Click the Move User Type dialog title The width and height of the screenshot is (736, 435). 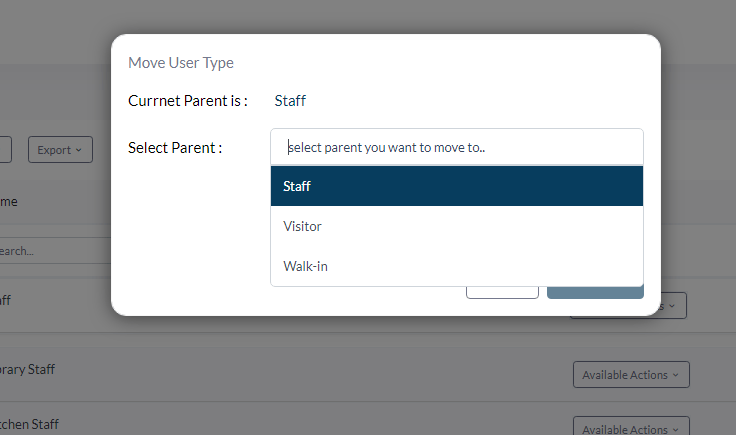[x=181, y=62]
